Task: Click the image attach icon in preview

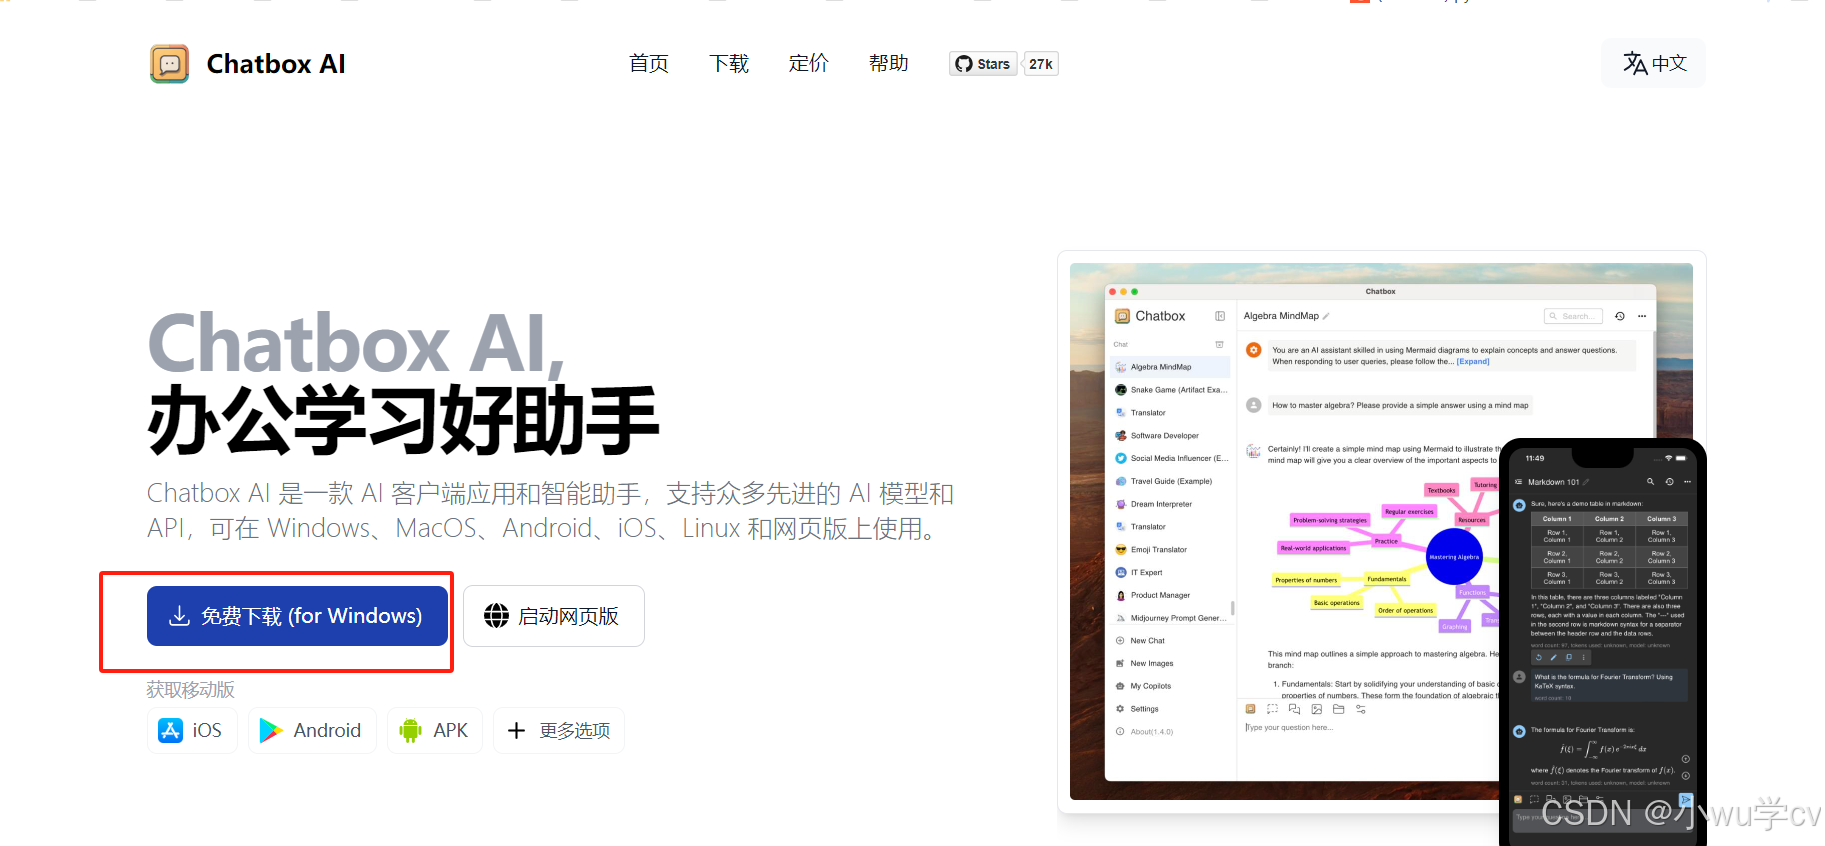Action: click(1316, 709)
